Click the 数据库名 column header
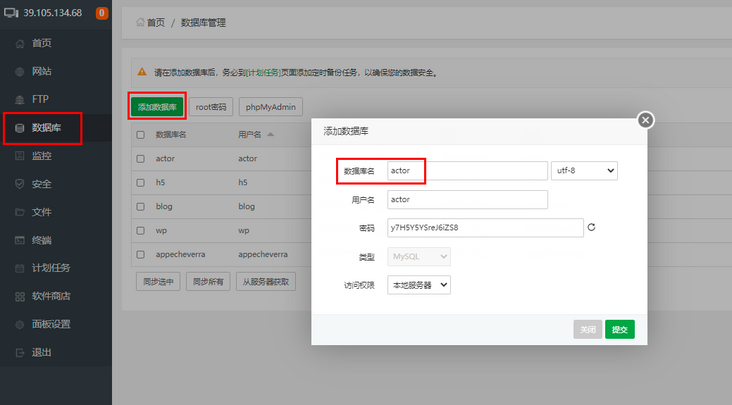Screen dimensions: 732x405 (x=171, y=135)
